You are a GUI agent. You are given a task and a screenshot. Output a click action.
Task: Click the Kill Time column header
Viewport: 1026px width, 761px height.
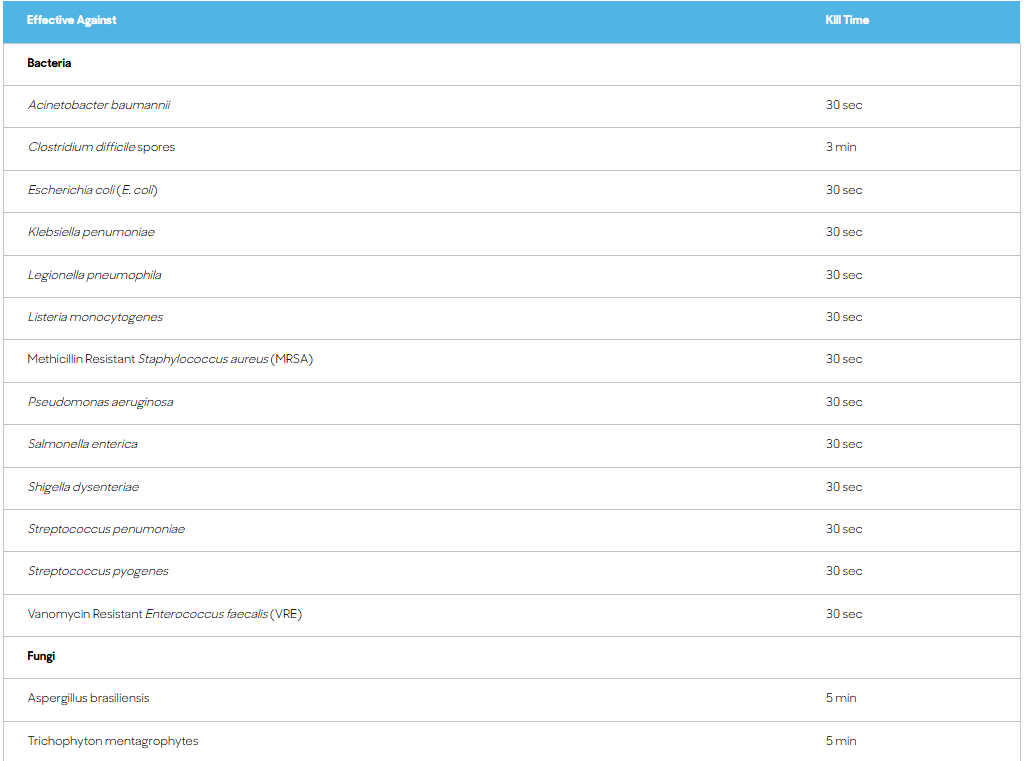pos(847,20)
